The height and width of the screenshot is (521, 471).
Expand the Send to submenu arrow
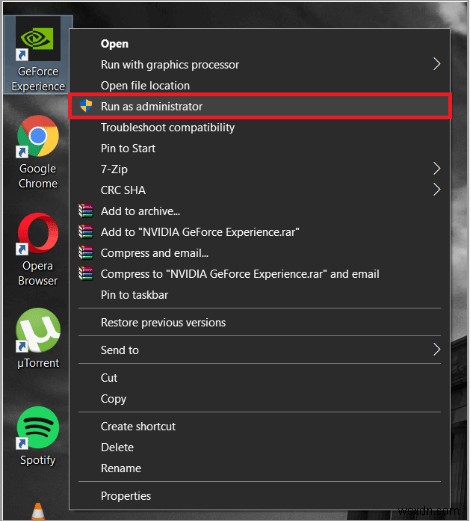437,350
